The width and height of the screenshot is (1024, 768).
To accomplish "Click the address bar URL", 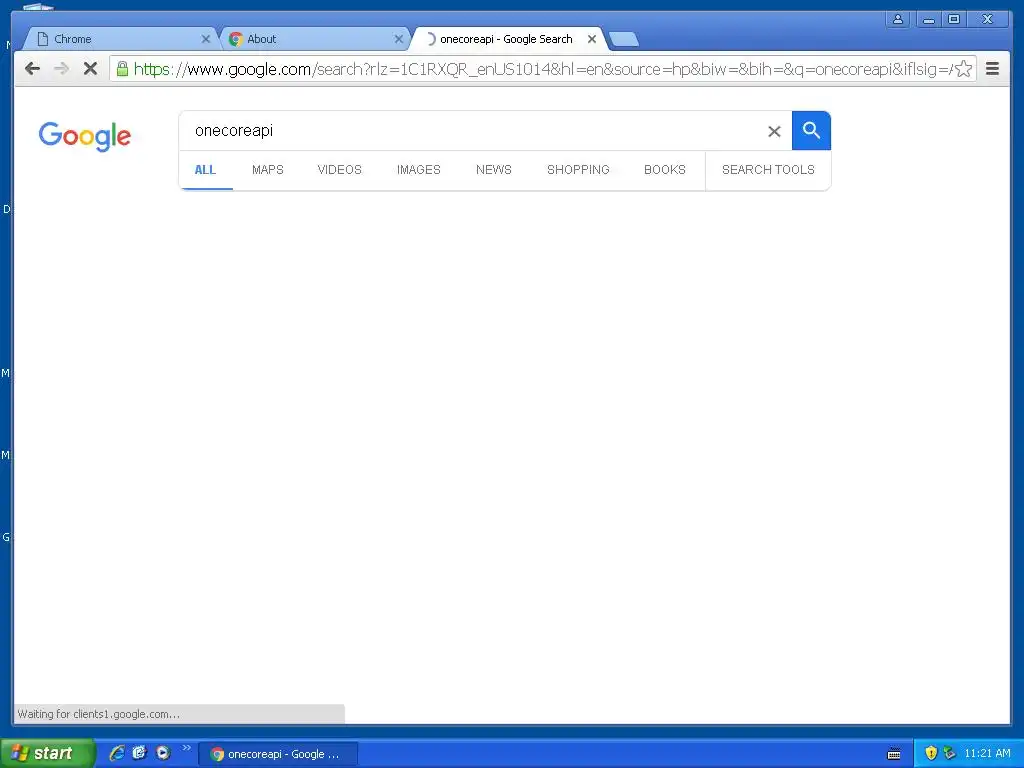I will [542, 69].
